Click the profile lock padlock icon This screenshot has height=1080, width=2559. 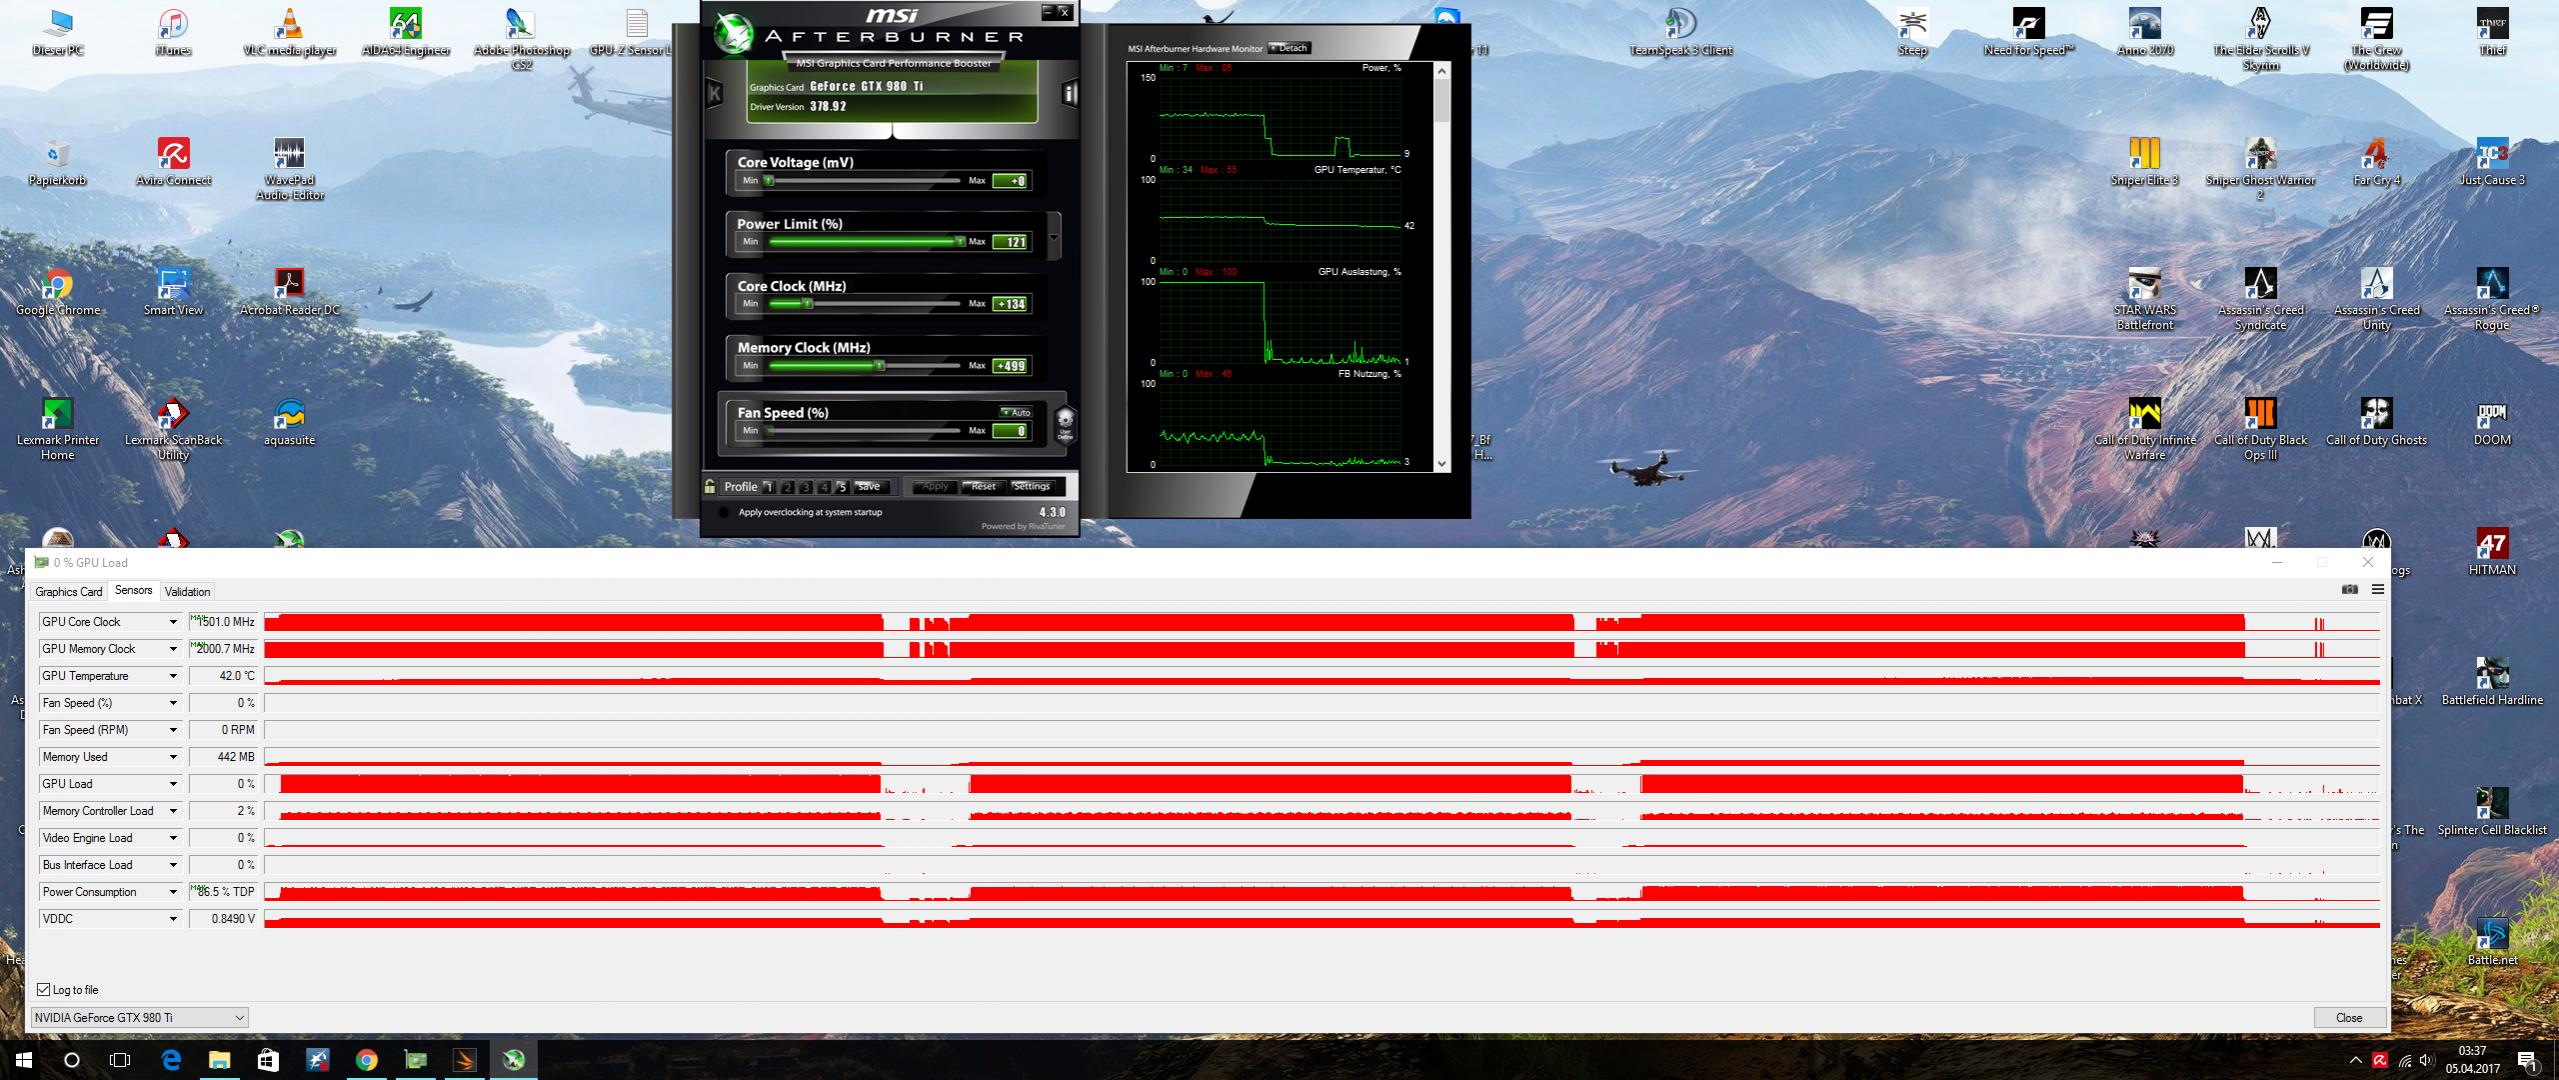710,487
